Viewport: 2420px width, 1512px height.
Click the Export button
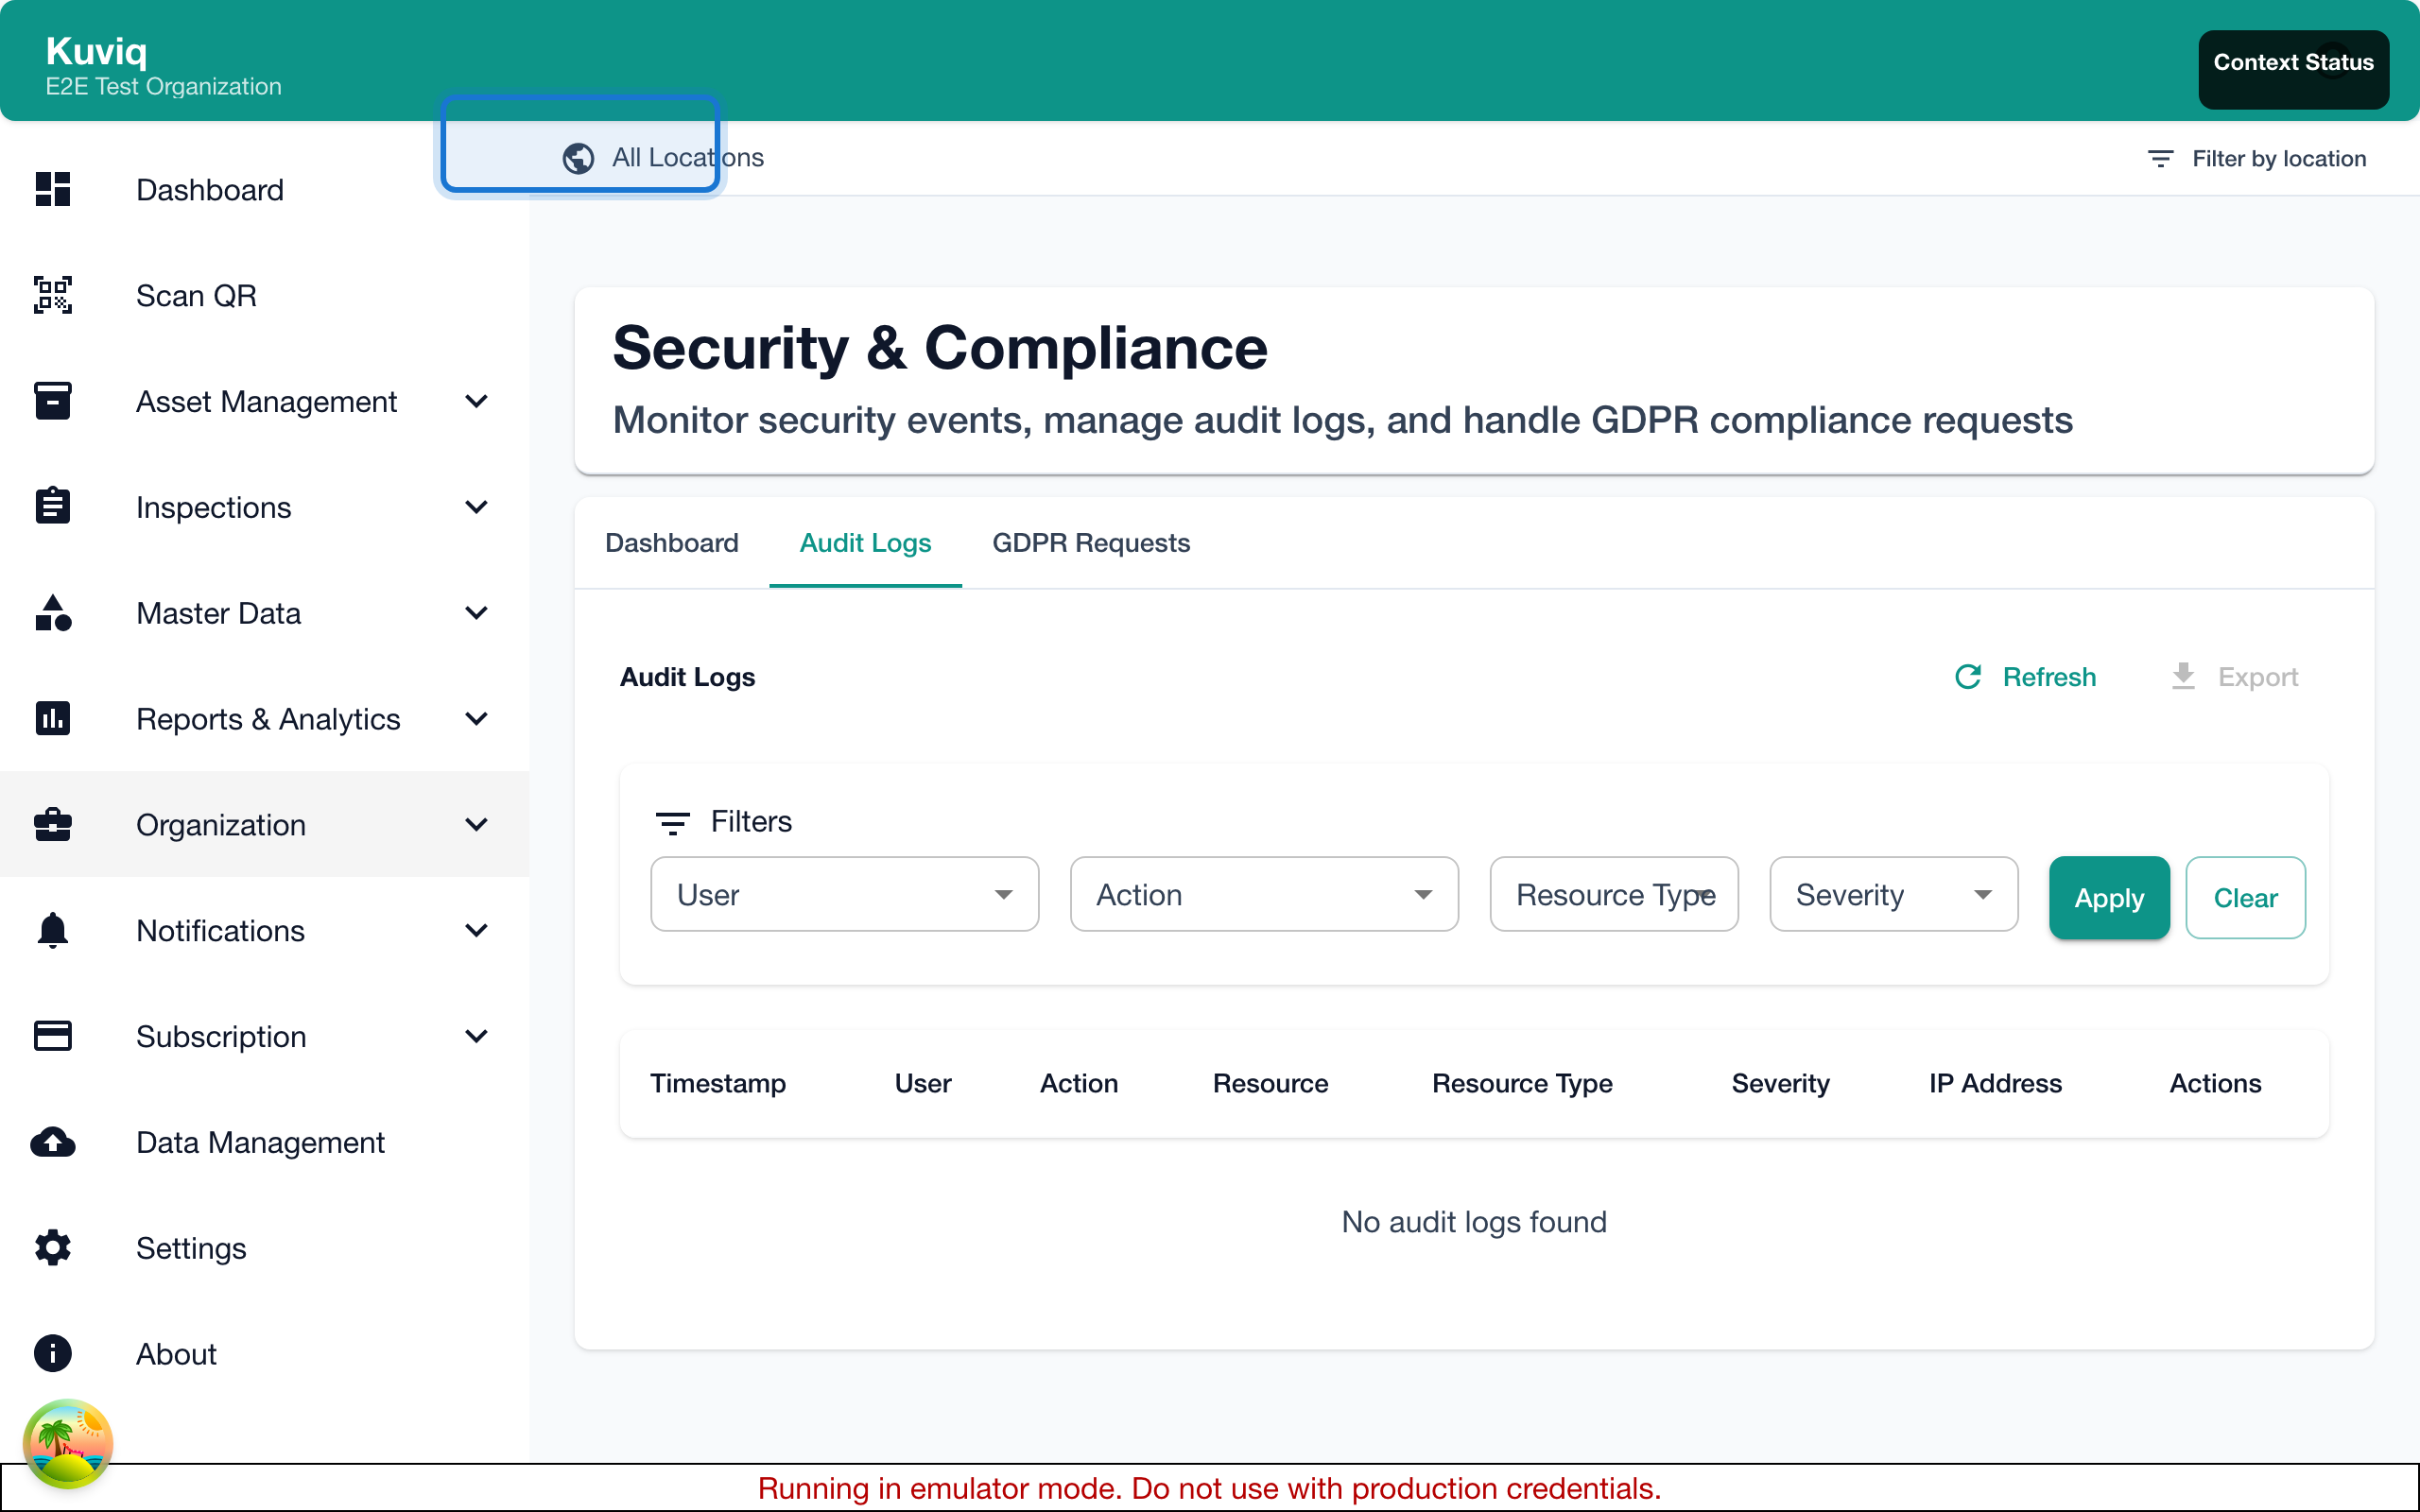pyautogui.click(x=2235, y=677)
